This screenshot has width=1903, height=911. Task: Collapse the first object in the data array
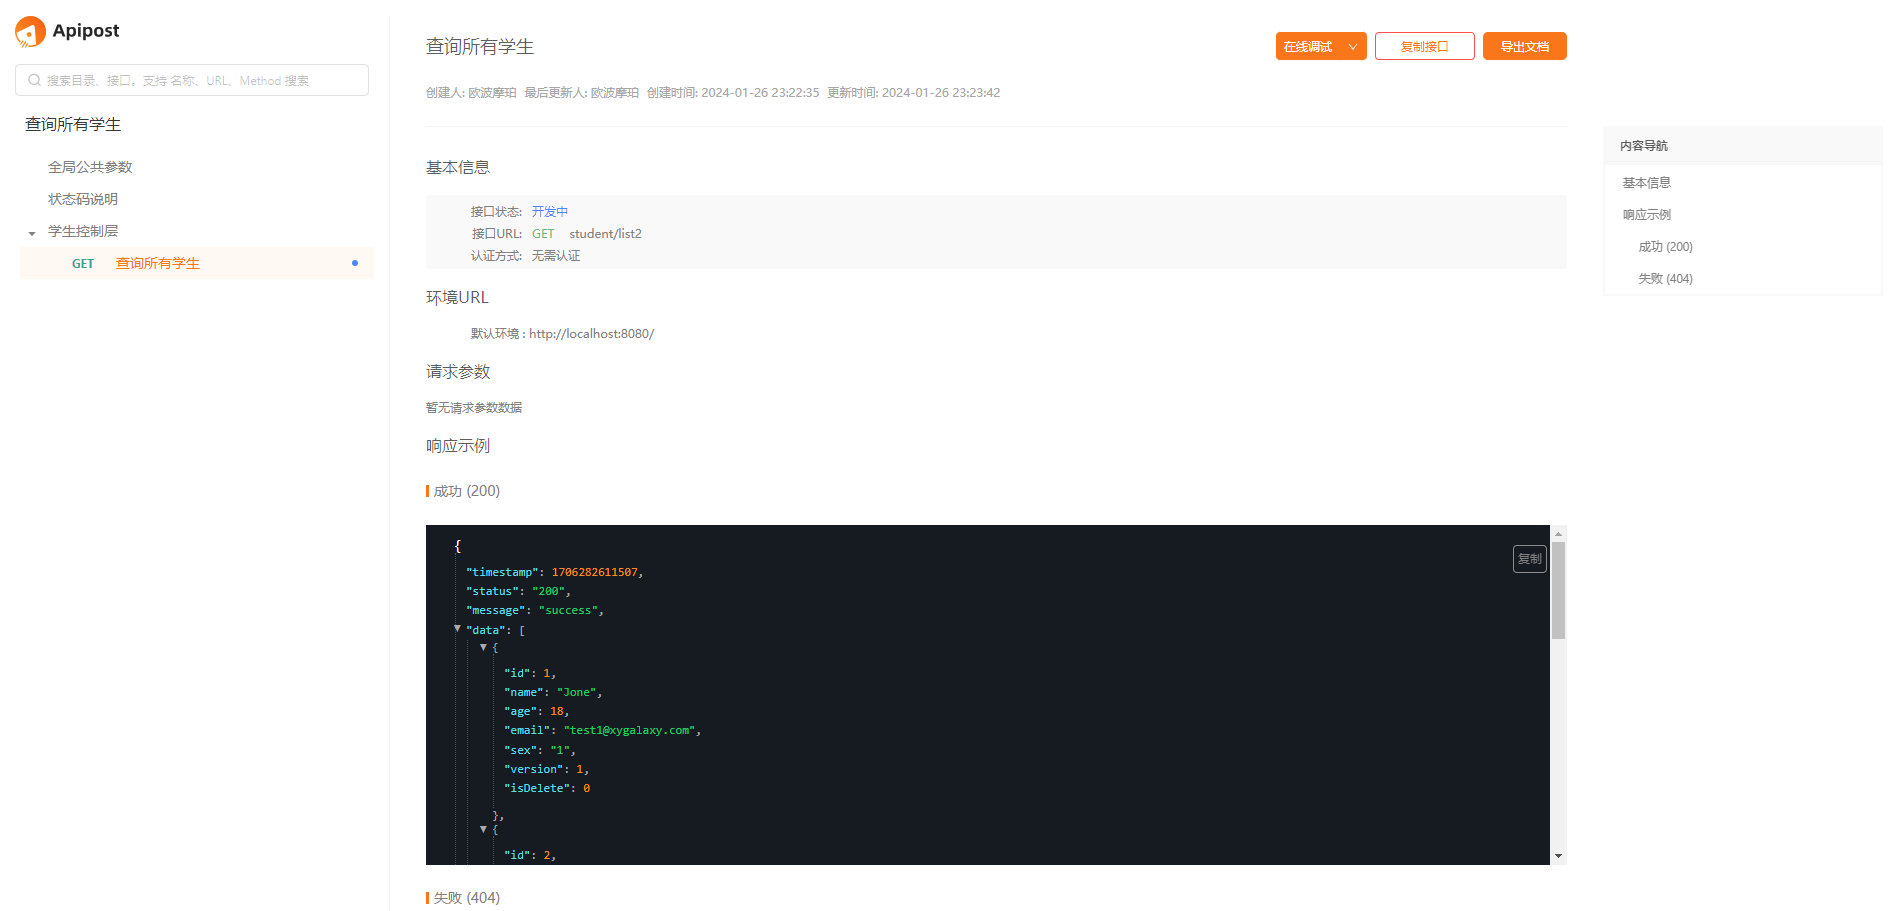(x=484, y=647)
